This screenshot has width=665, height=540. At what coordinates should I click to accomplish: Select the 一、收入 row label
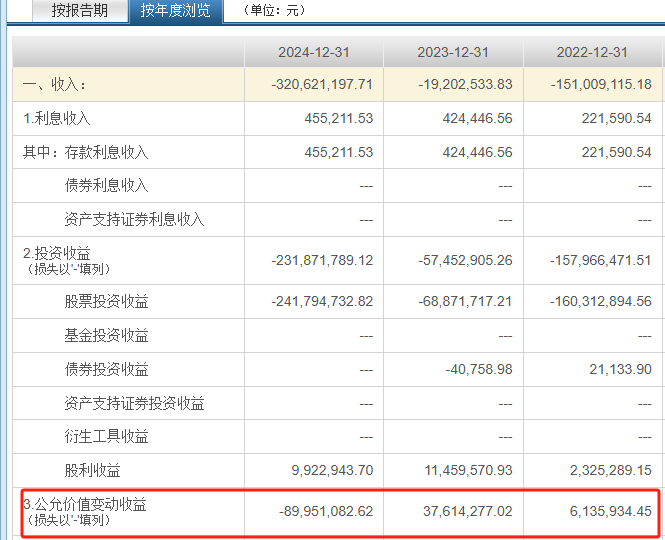(55, 85)
